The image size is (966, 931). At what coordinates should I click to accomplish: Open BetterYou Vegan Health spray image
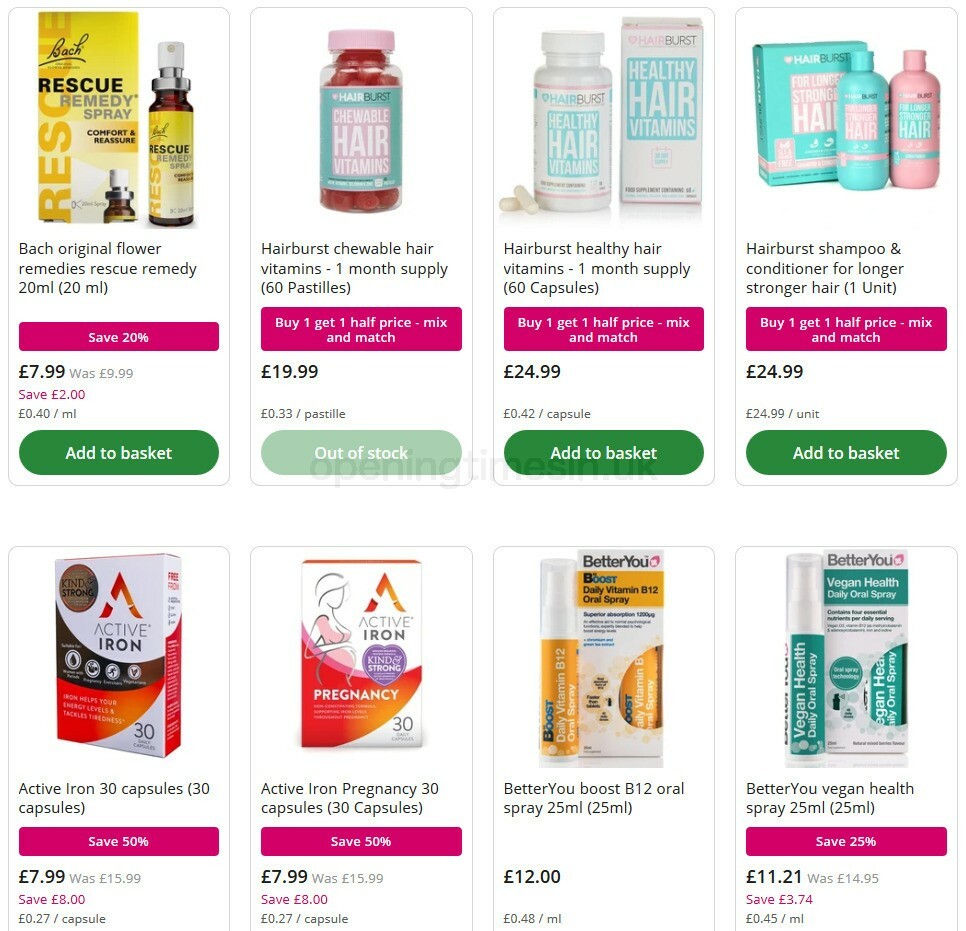tap(846, 658)
